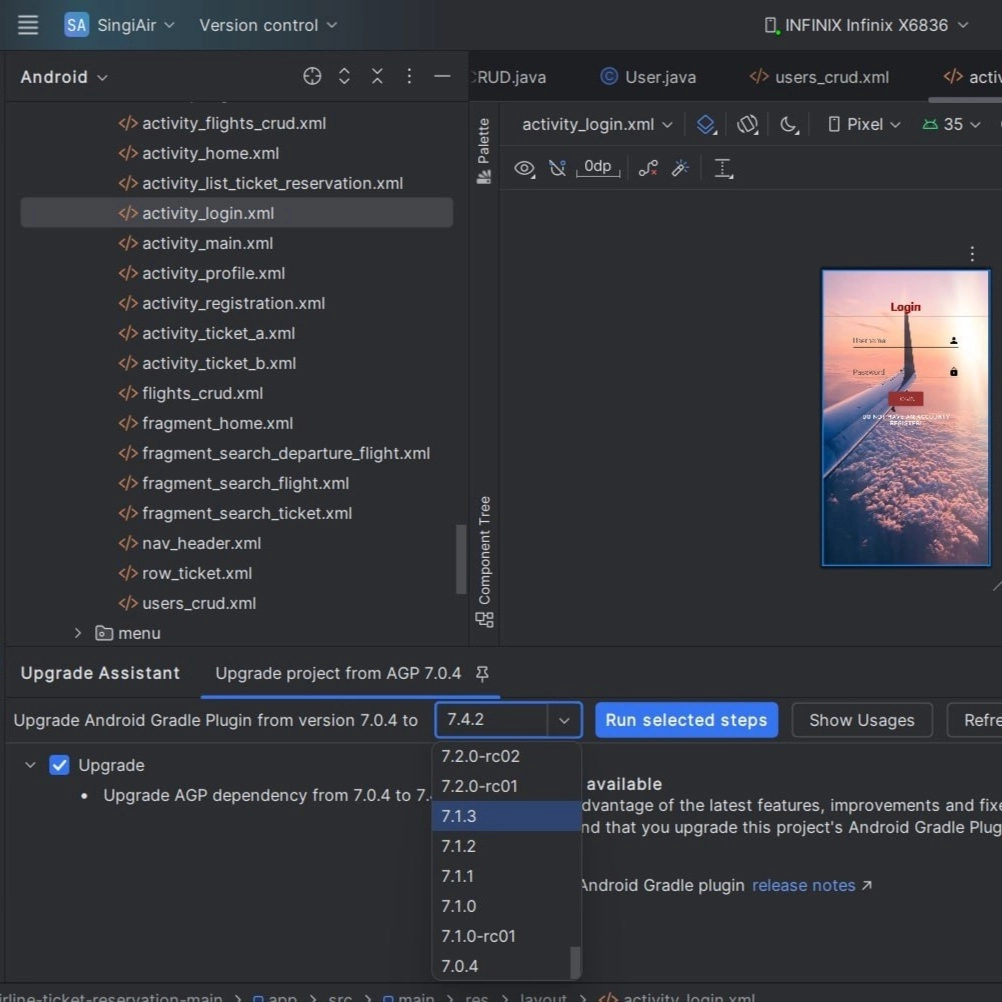Click the Expand All icon in project panel
Screen dimensions: 1002x1002
(345, 77)
